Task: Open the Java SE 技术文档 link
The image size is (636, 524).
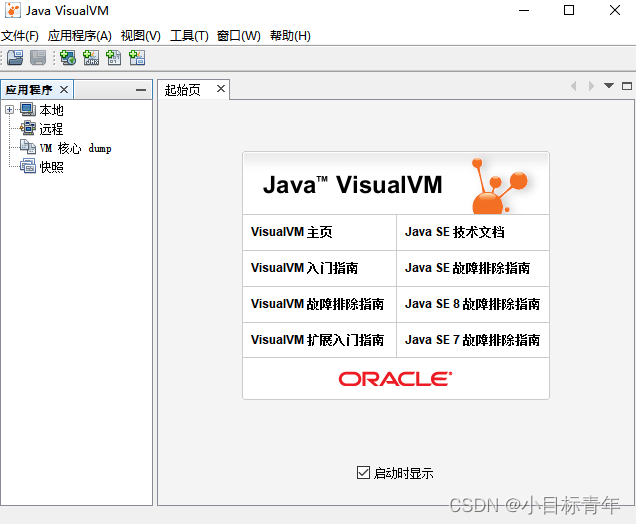Action: click(455, 232)
